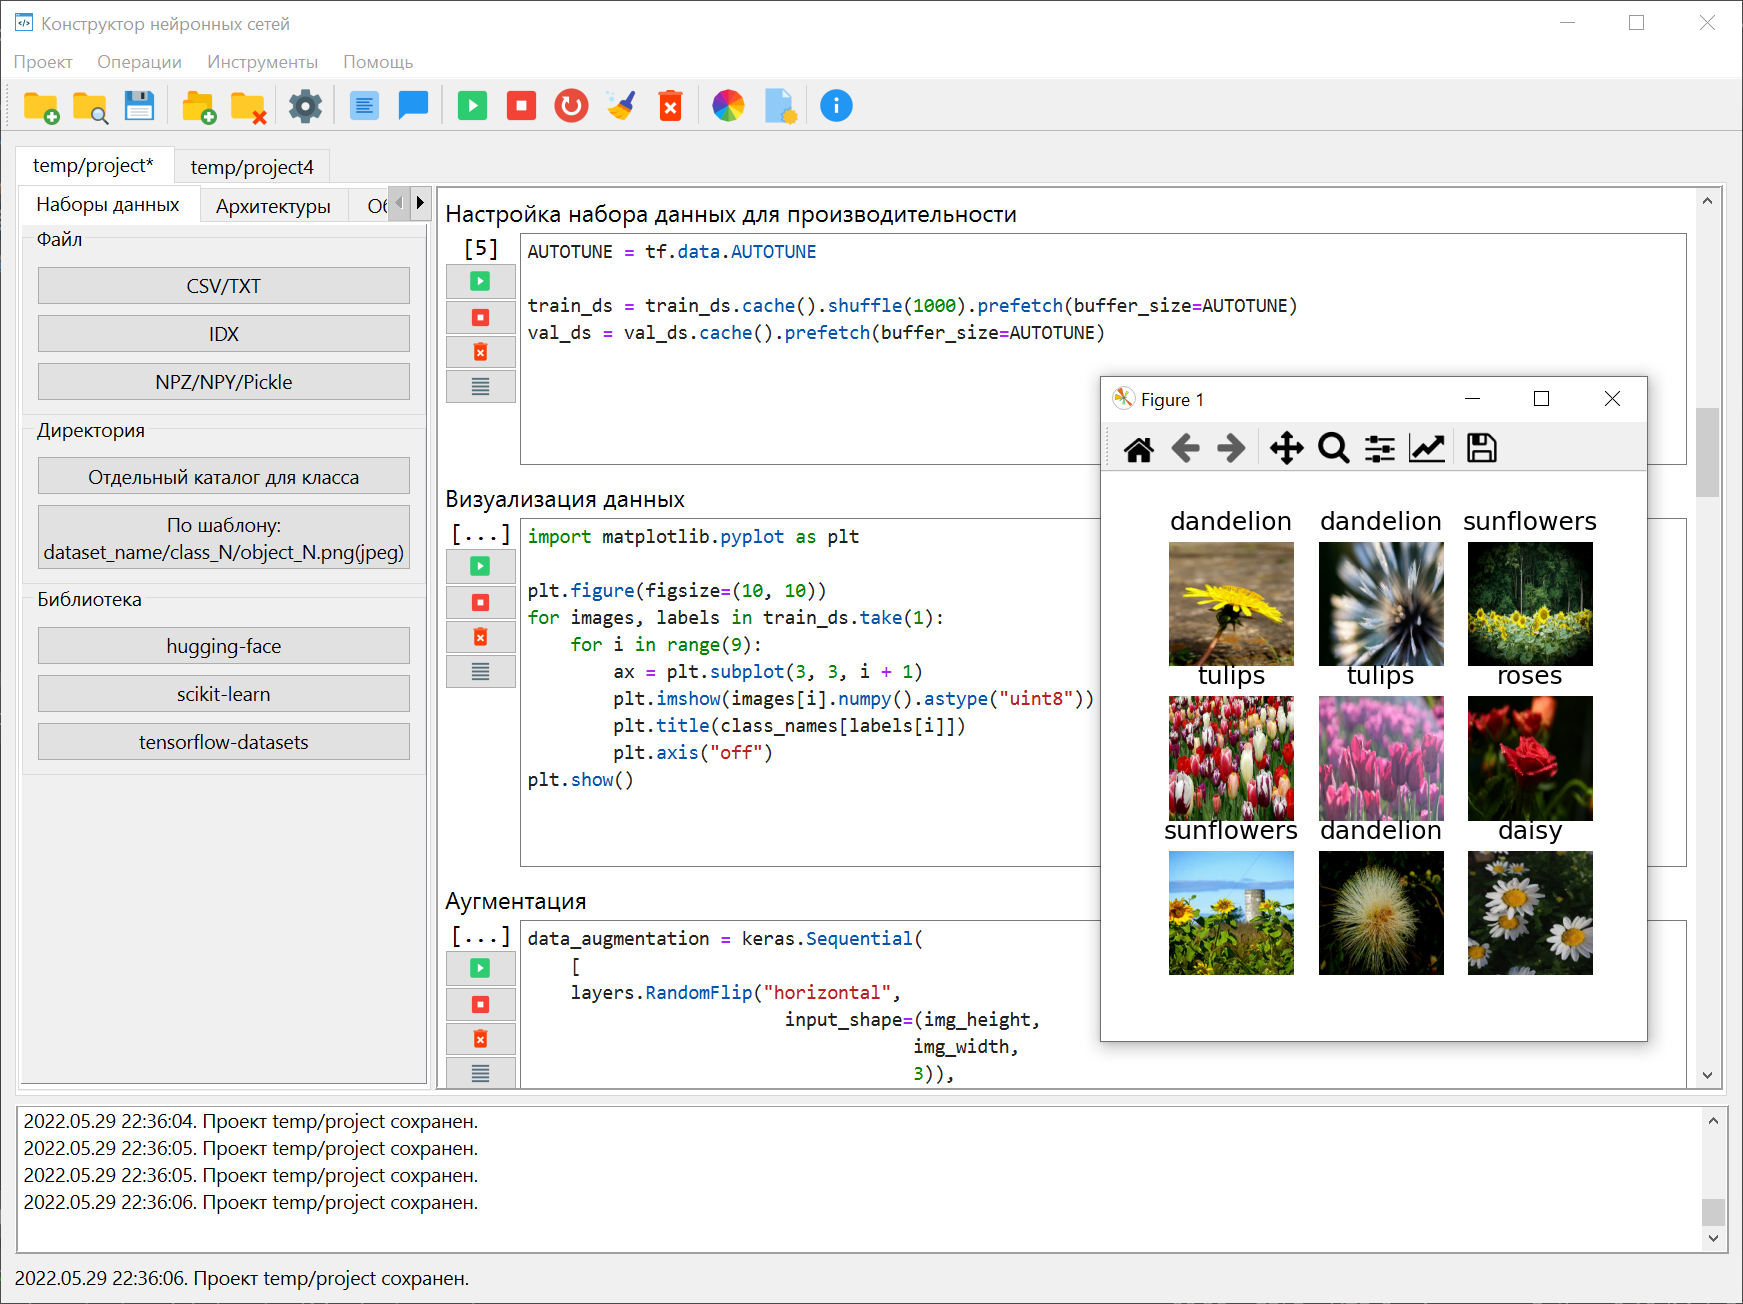Screen dimensions: 1743x1304
Task: Open Configure subplots sliders icon in Figure 1
Action: tap(1380, 449)
